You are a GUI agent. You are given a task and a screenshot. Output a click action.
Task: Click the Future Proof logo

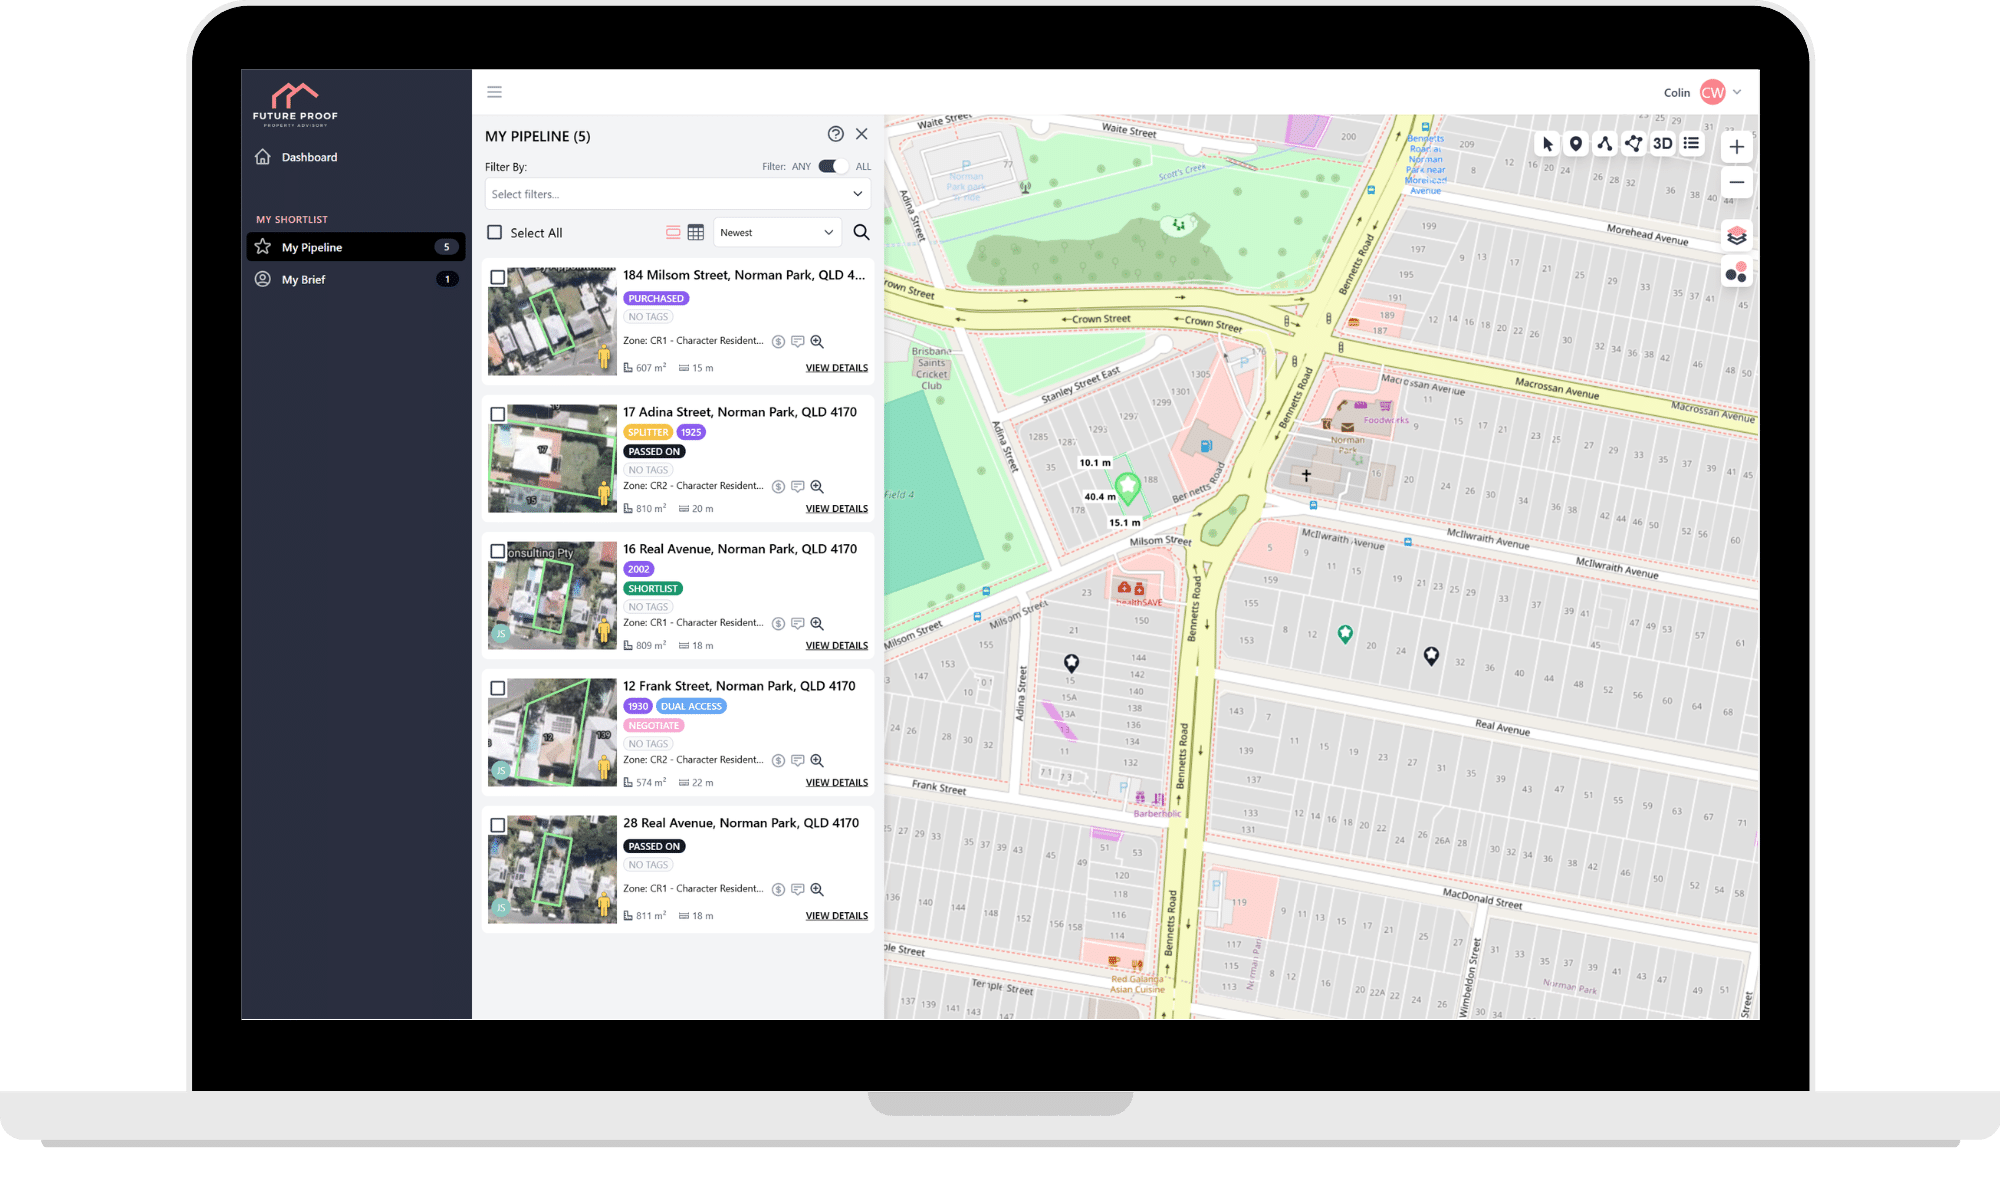(295, 105)
